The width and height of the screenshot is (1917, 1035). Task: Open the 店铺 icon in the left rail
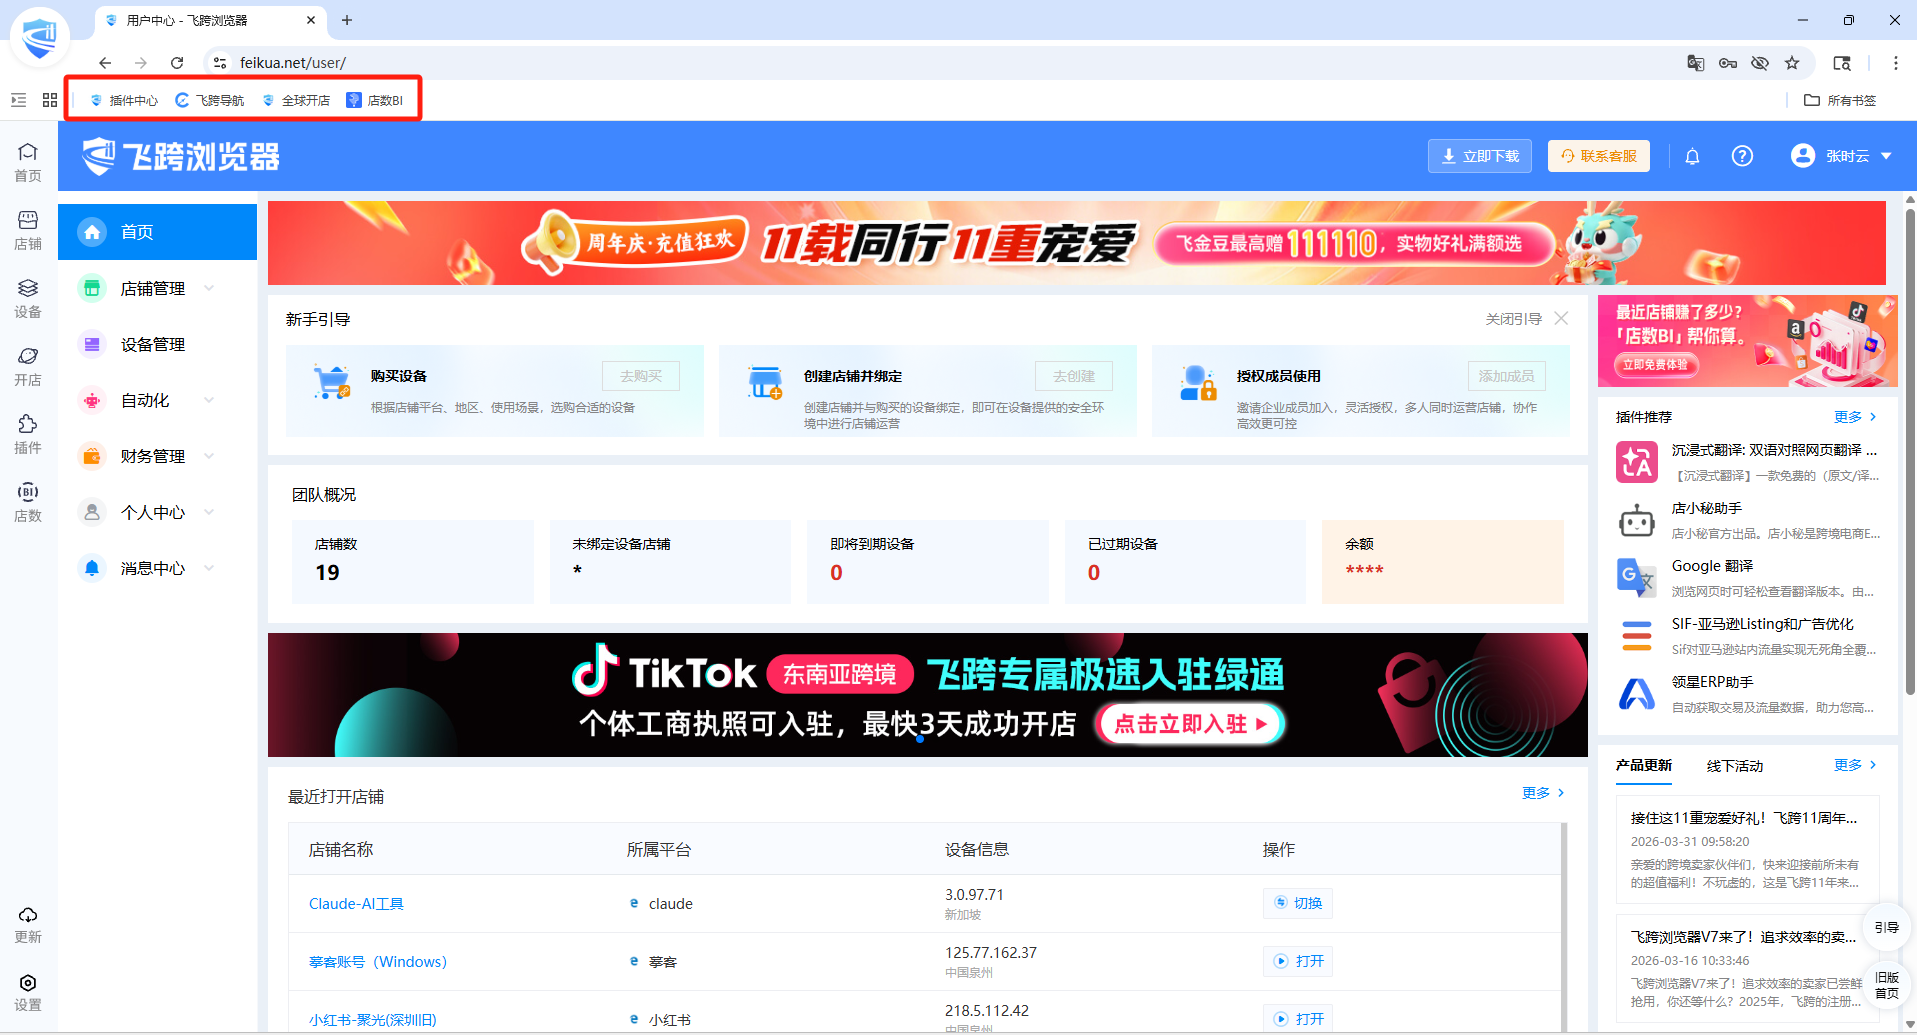(28, 230)
